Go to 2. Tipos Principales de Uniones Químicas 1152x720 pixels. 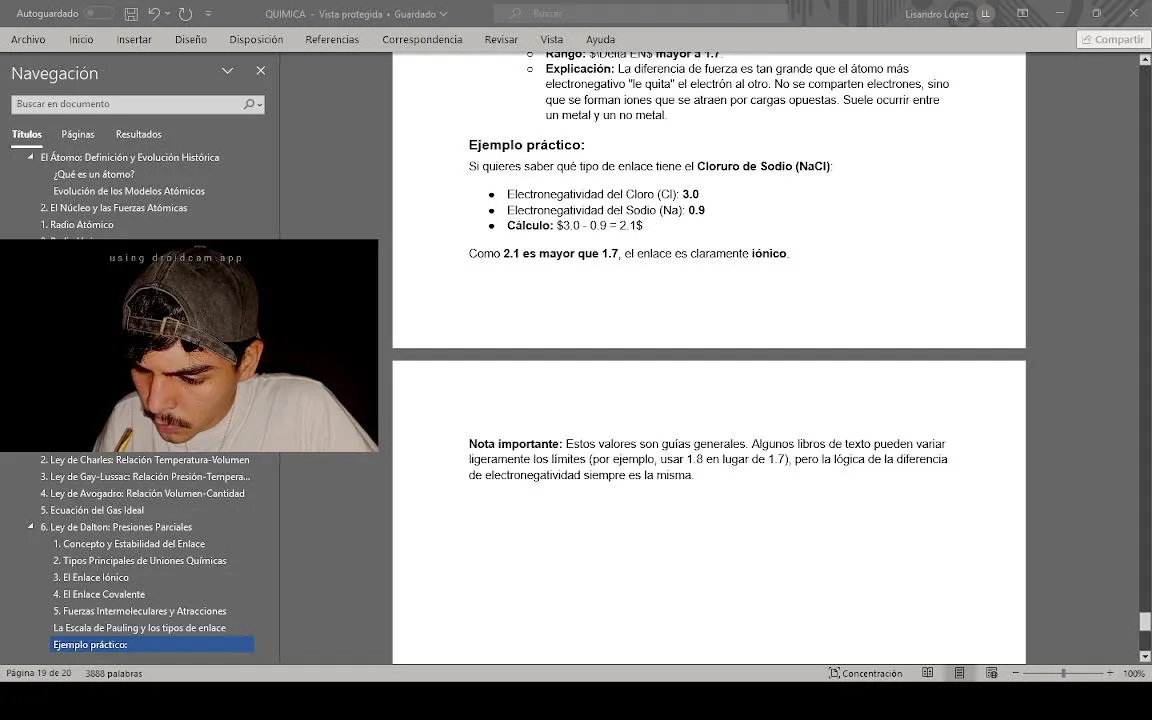140,561
